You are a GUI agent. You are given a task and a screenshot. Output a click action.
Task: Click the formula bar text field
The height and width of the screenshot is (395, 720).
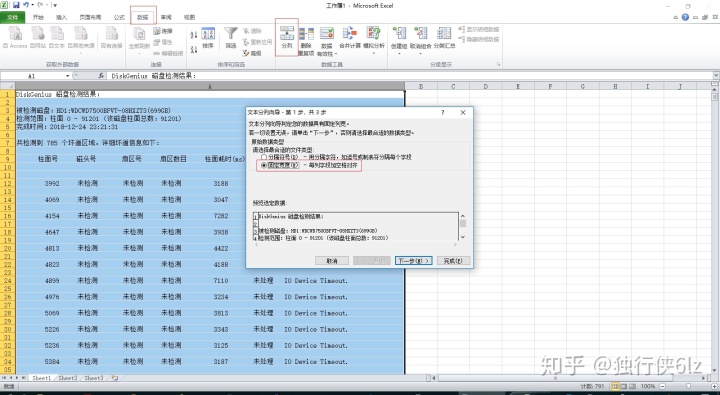click(x=410, y=76)
